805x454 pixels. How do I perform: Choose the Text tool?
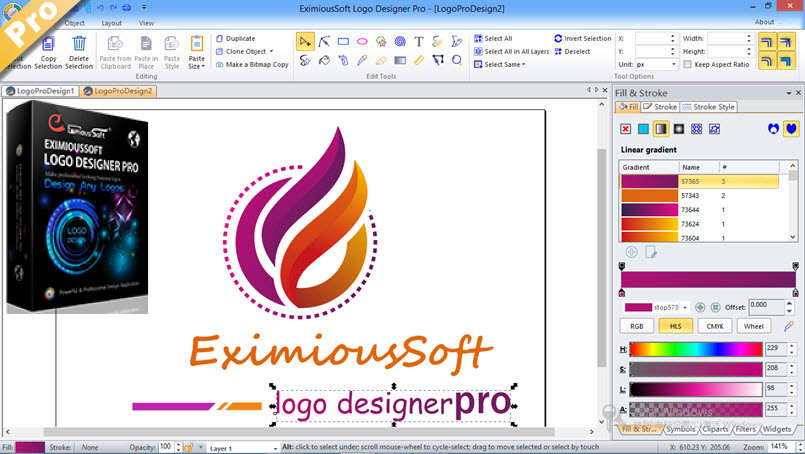[x=419, y=42]
